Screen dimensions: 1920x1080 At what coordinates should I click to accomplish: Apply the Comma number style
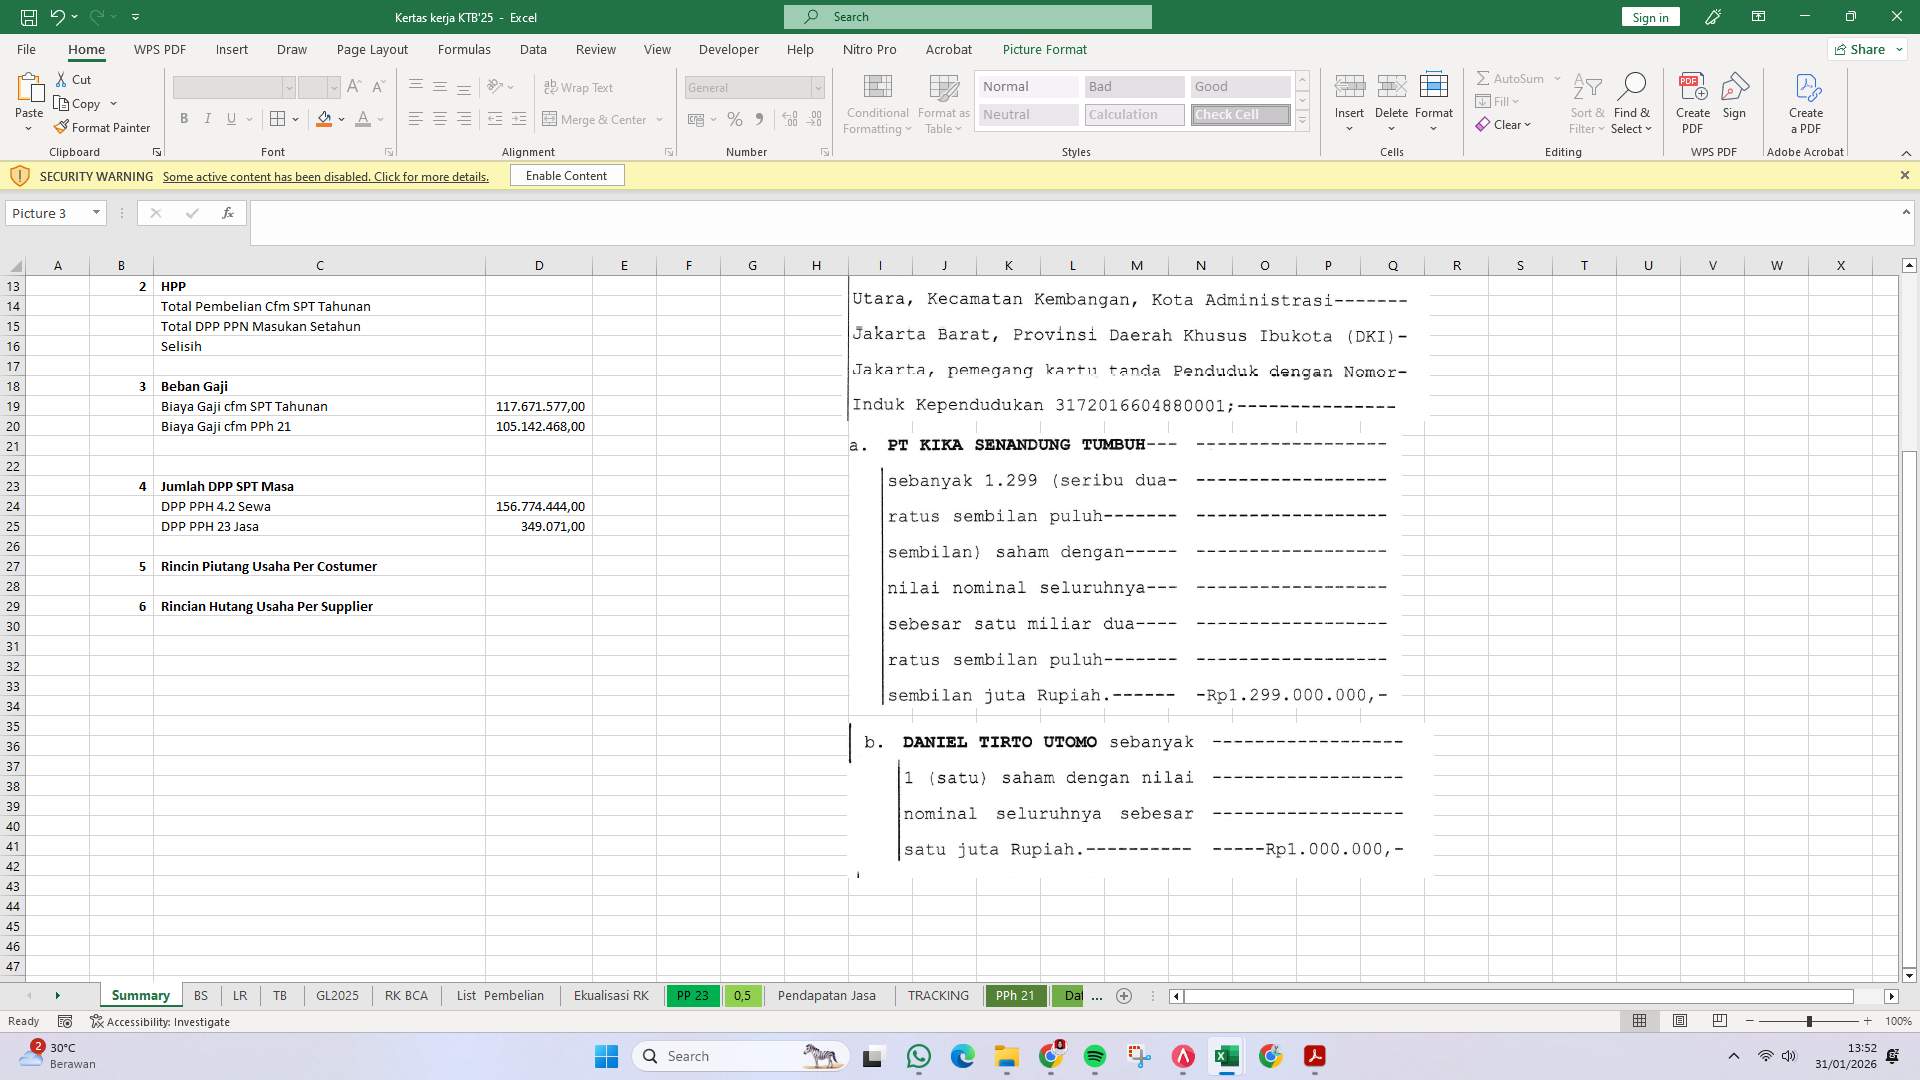759,119
